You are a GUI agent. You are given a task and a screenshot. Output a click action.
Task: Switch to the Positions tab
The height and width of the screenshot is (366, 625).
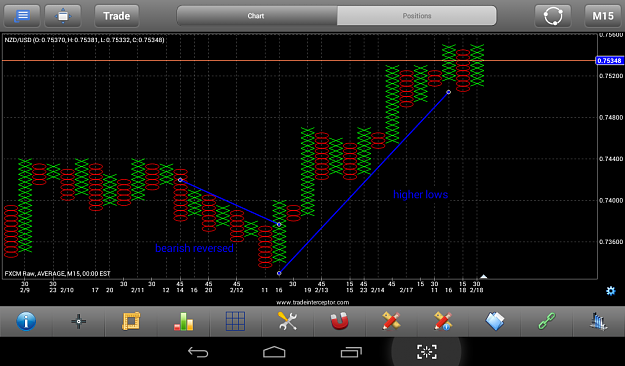(x=417, y=16)
